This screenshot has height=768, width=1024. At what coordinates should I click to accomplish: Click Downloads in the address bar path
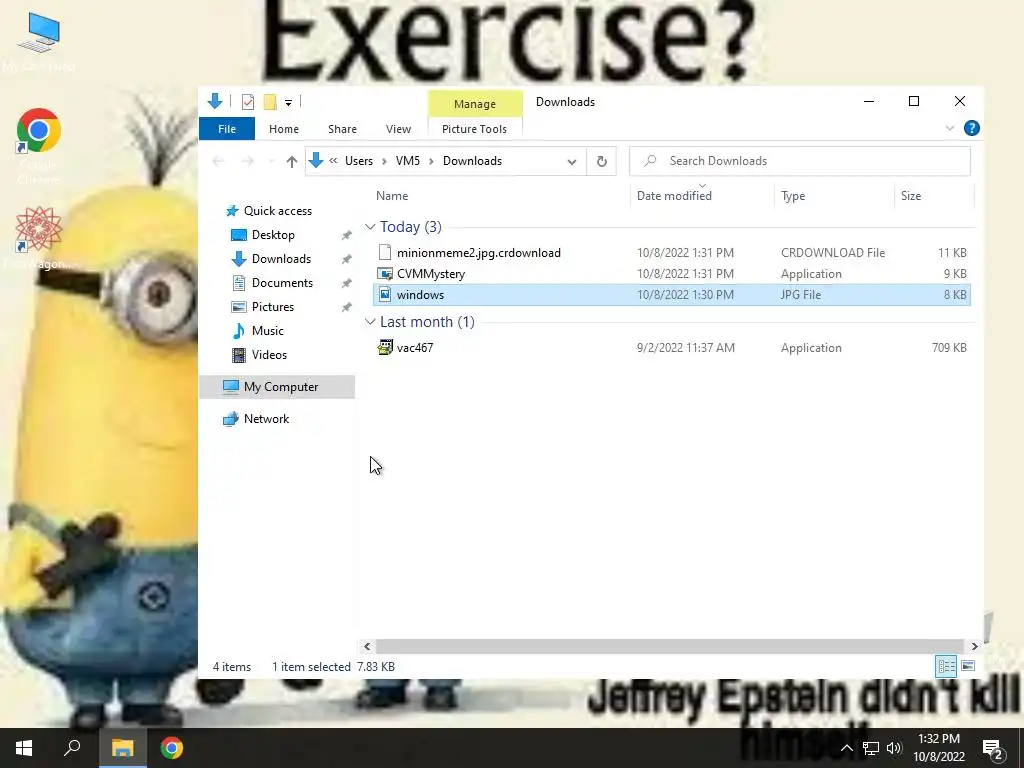click(x=472, y=161)
